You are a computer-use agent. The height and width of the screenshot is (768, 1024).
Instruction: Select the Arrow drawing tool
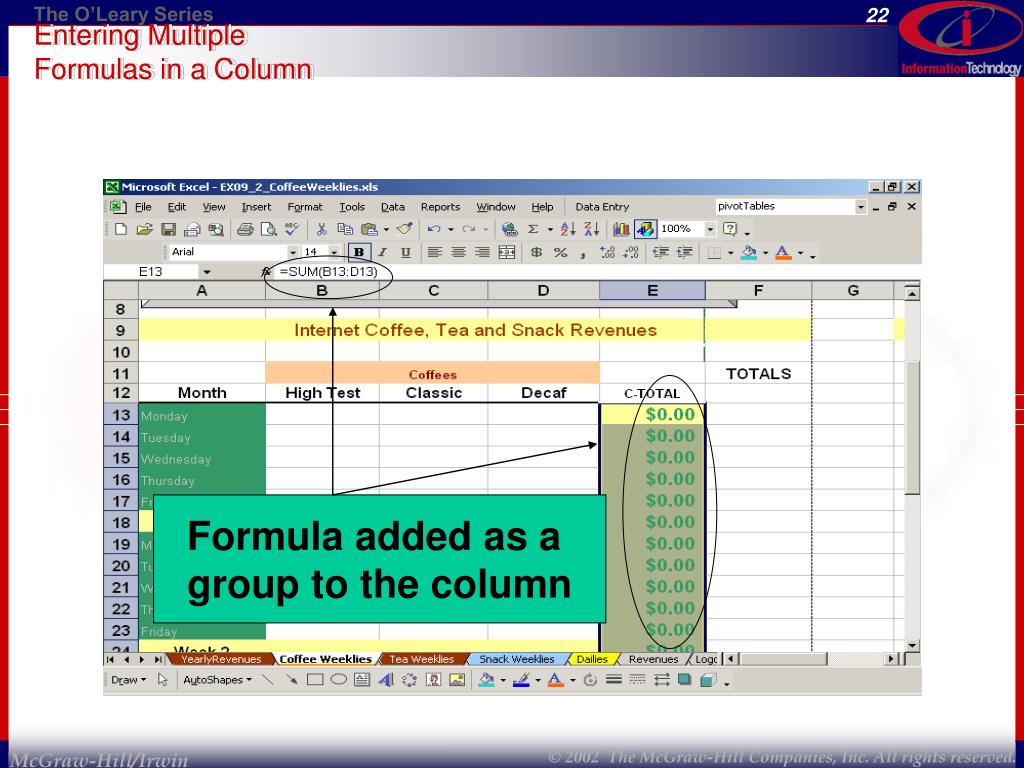click(291, 680)
